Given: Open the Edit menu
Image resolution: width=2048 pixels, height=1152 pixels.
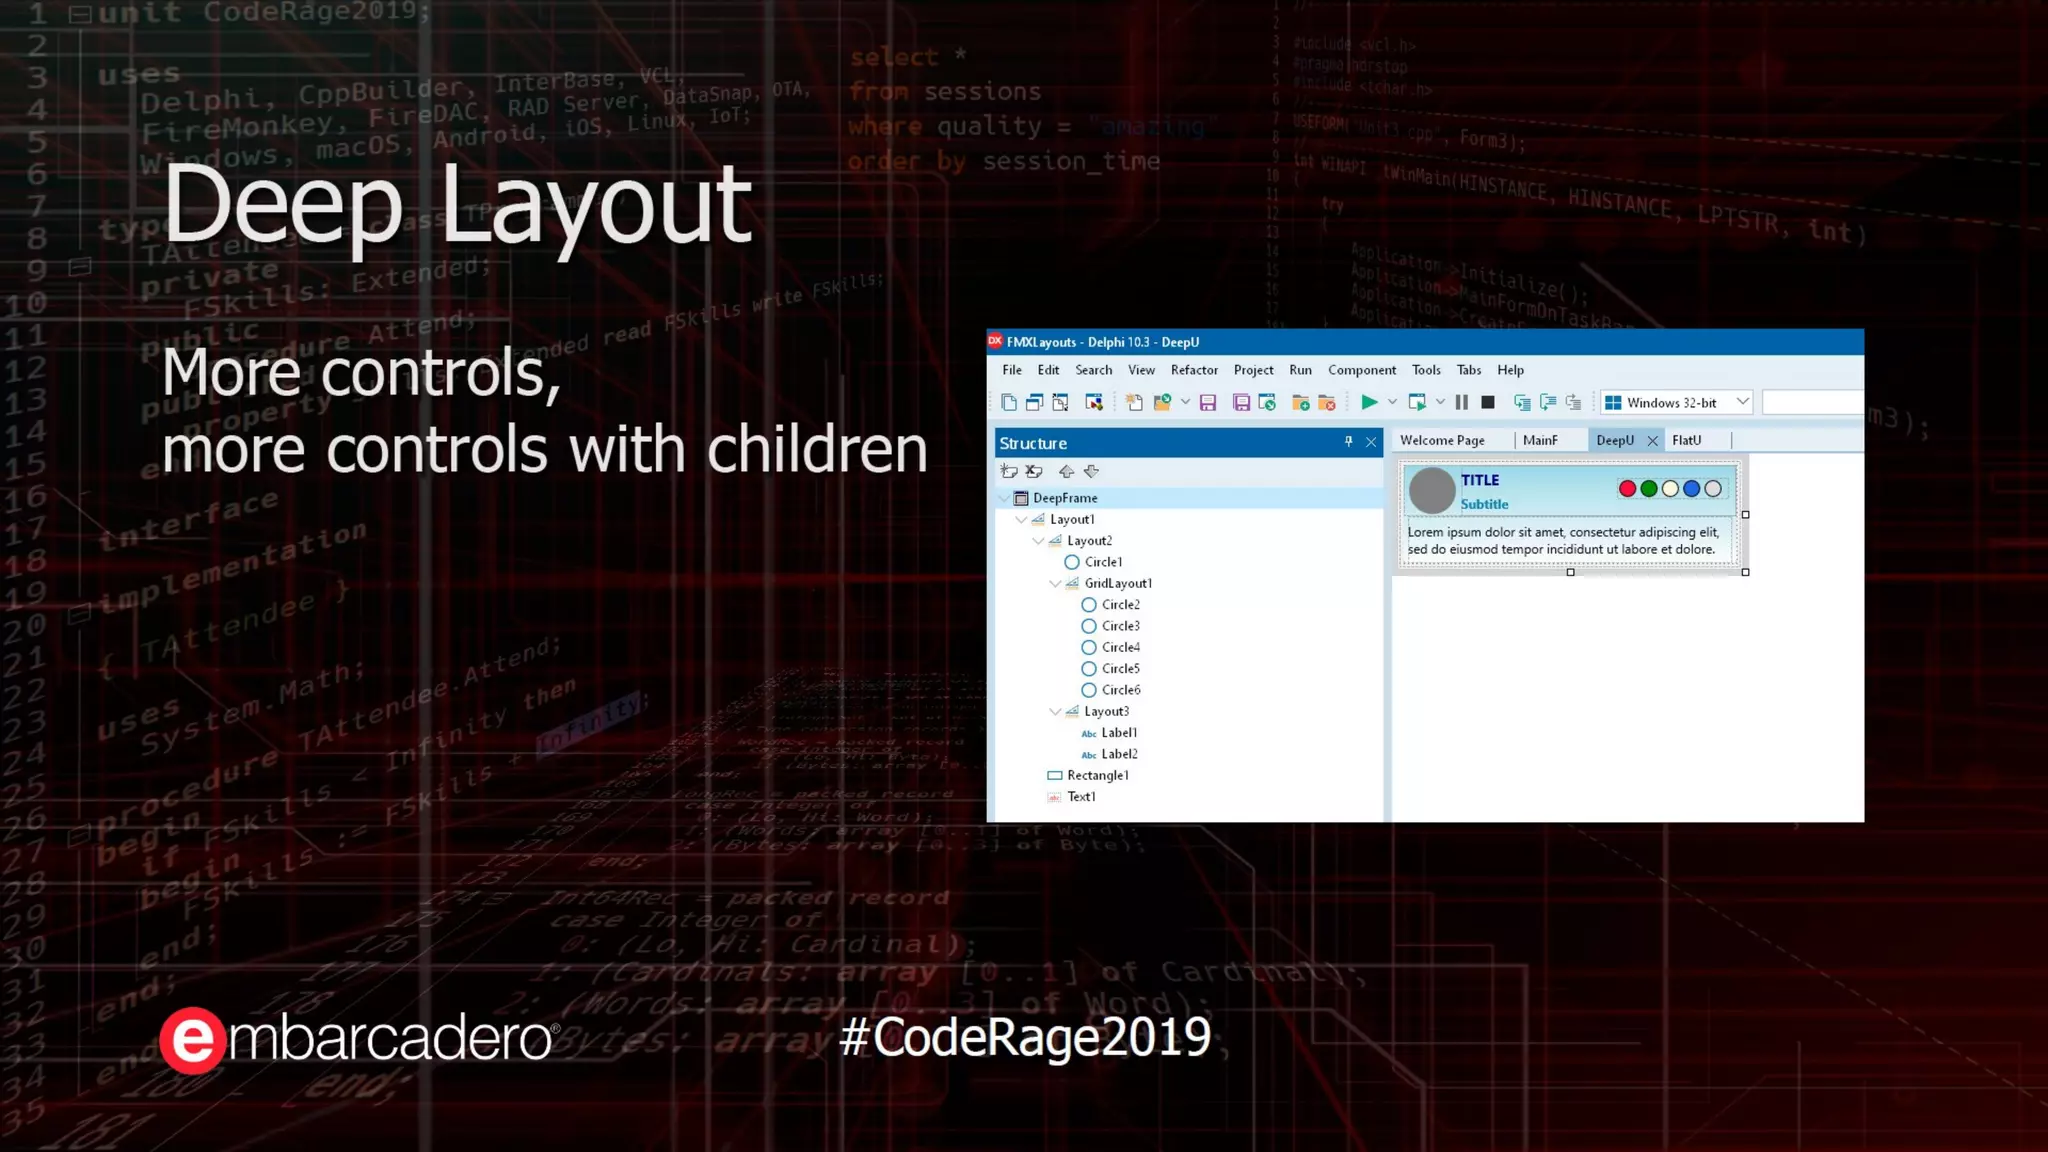Looking at the screenshot, I should (1048, 370).
